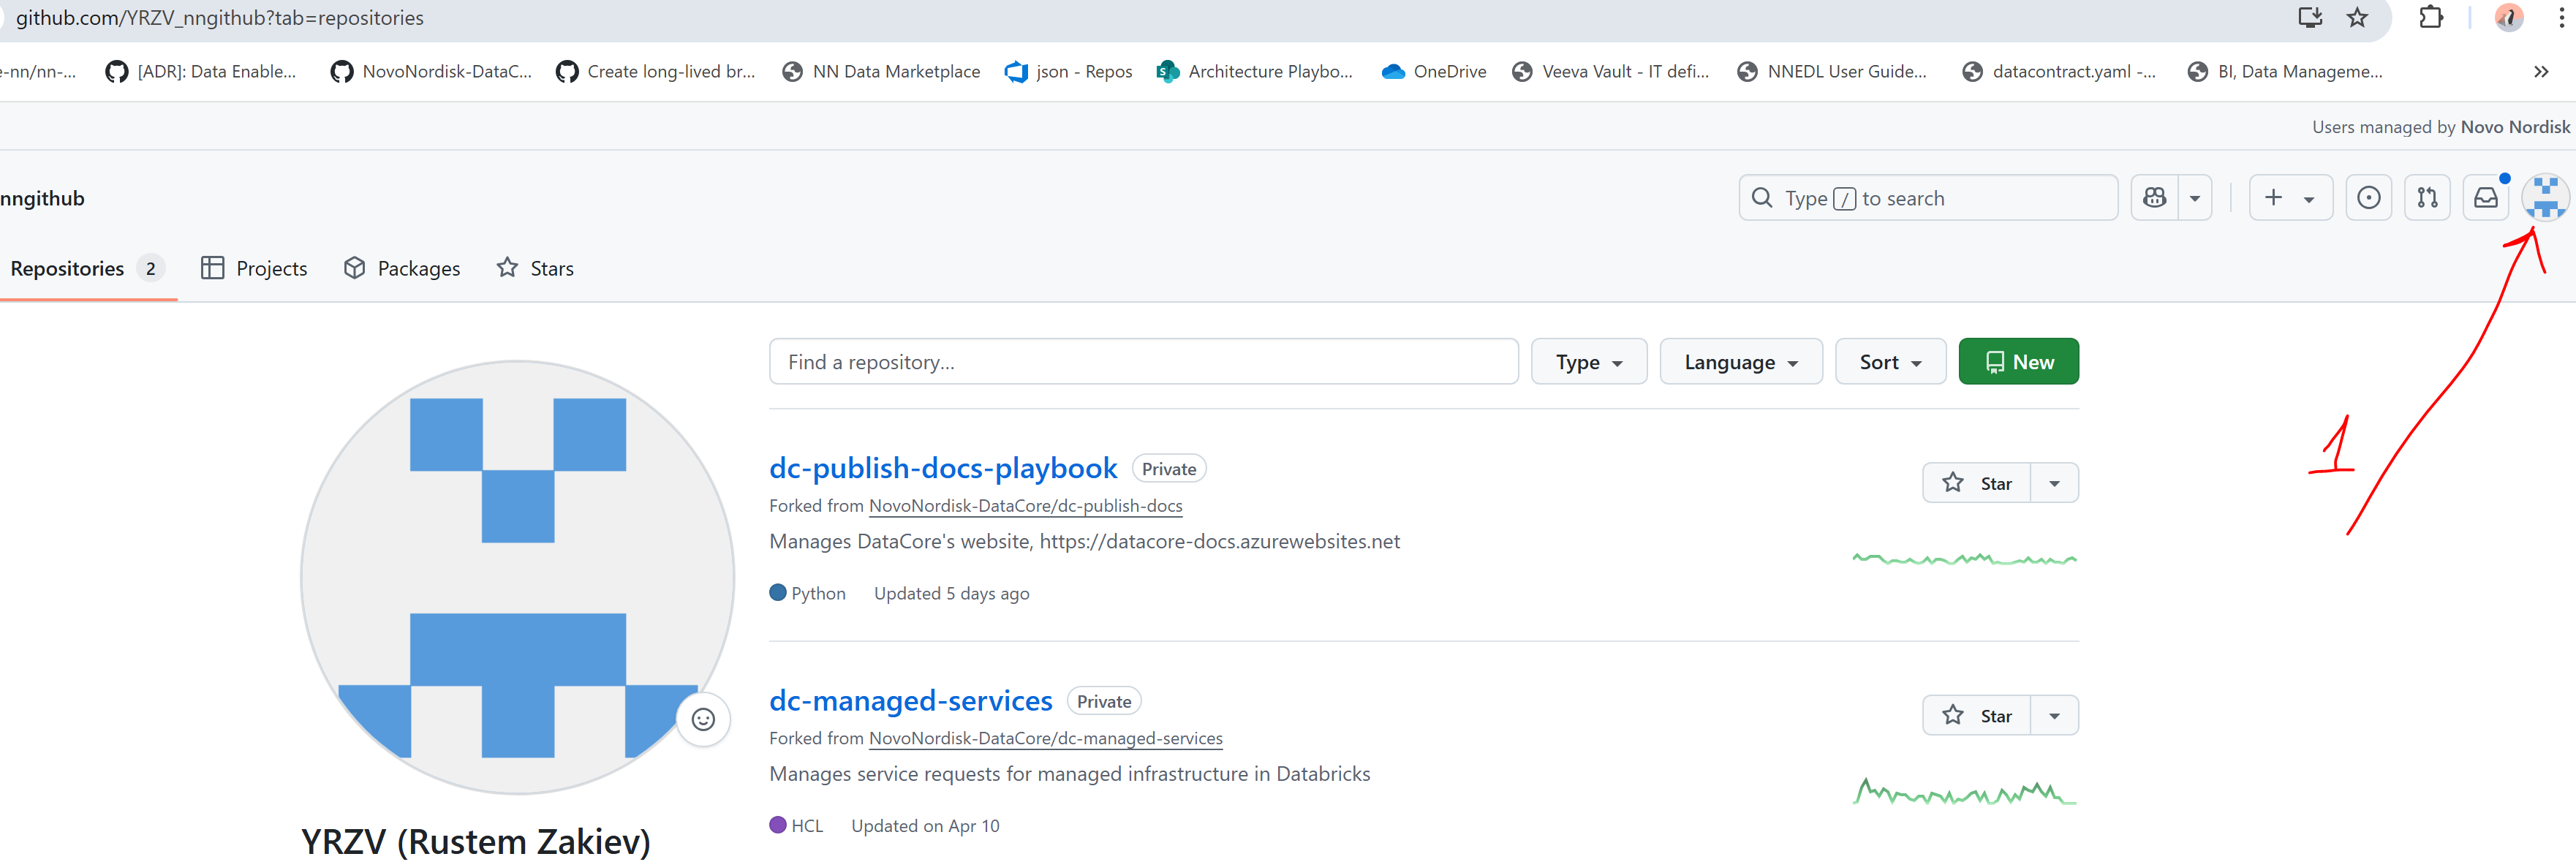The width and height of the screenshot is (2576, 862).
Task: Click Private badge beside dc-managed-services
Action: [x=1103, y=702]
